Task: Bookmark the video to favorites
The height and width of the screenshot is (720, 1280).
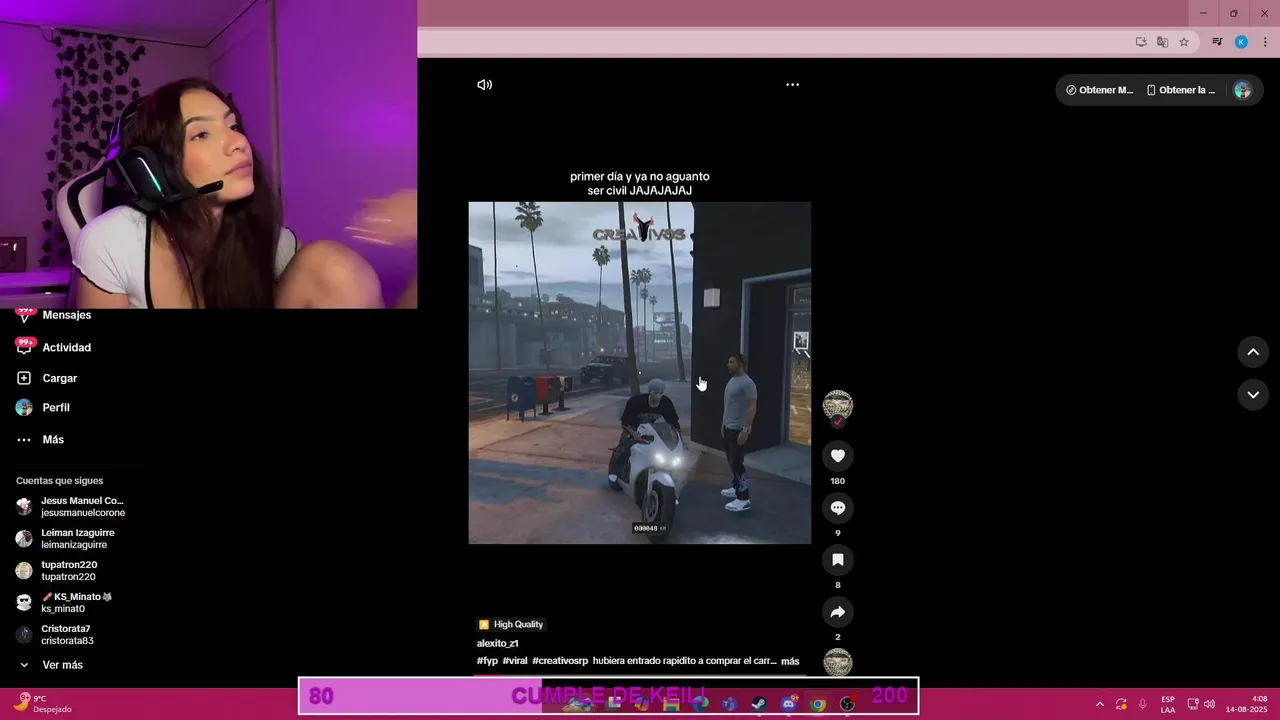Action: [x=838, y=560]
